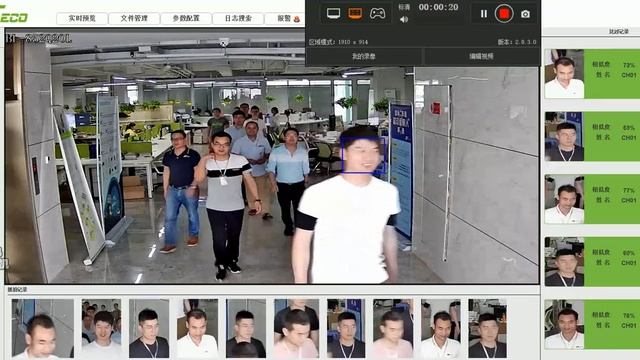Select the eighth snapshot thumbnail in bottom strip
The width and height of the screenshot is (640, 360).
click(393, 329)
